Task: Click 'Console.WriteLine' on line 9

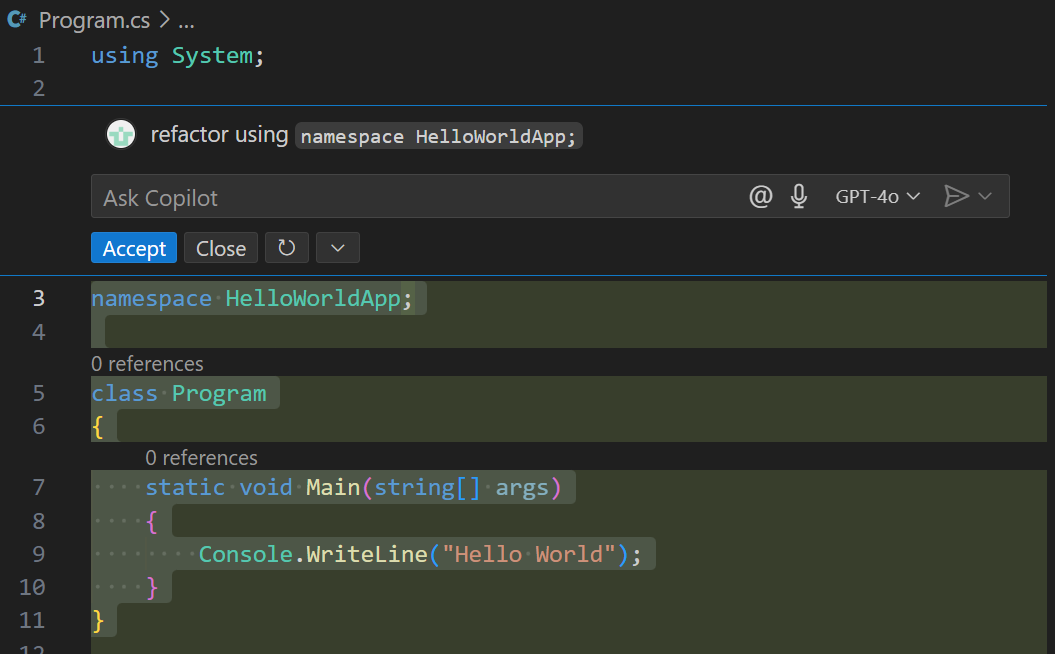Action: click(313, 554)
